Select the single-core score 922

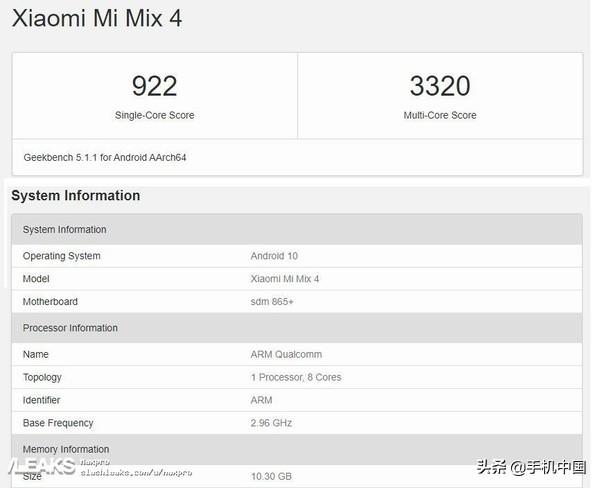[x=155, y=86]
